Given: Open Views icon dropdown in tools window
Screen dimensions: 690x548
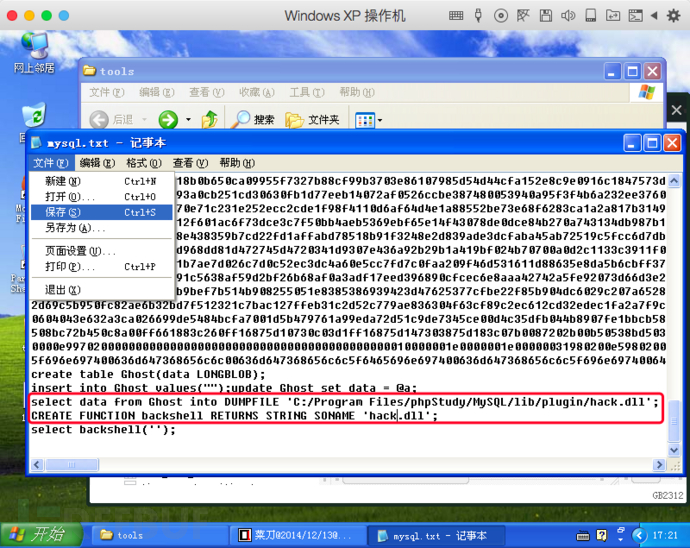Looking at the screenshot, I should pyautogui.click(x=368, y=120).
